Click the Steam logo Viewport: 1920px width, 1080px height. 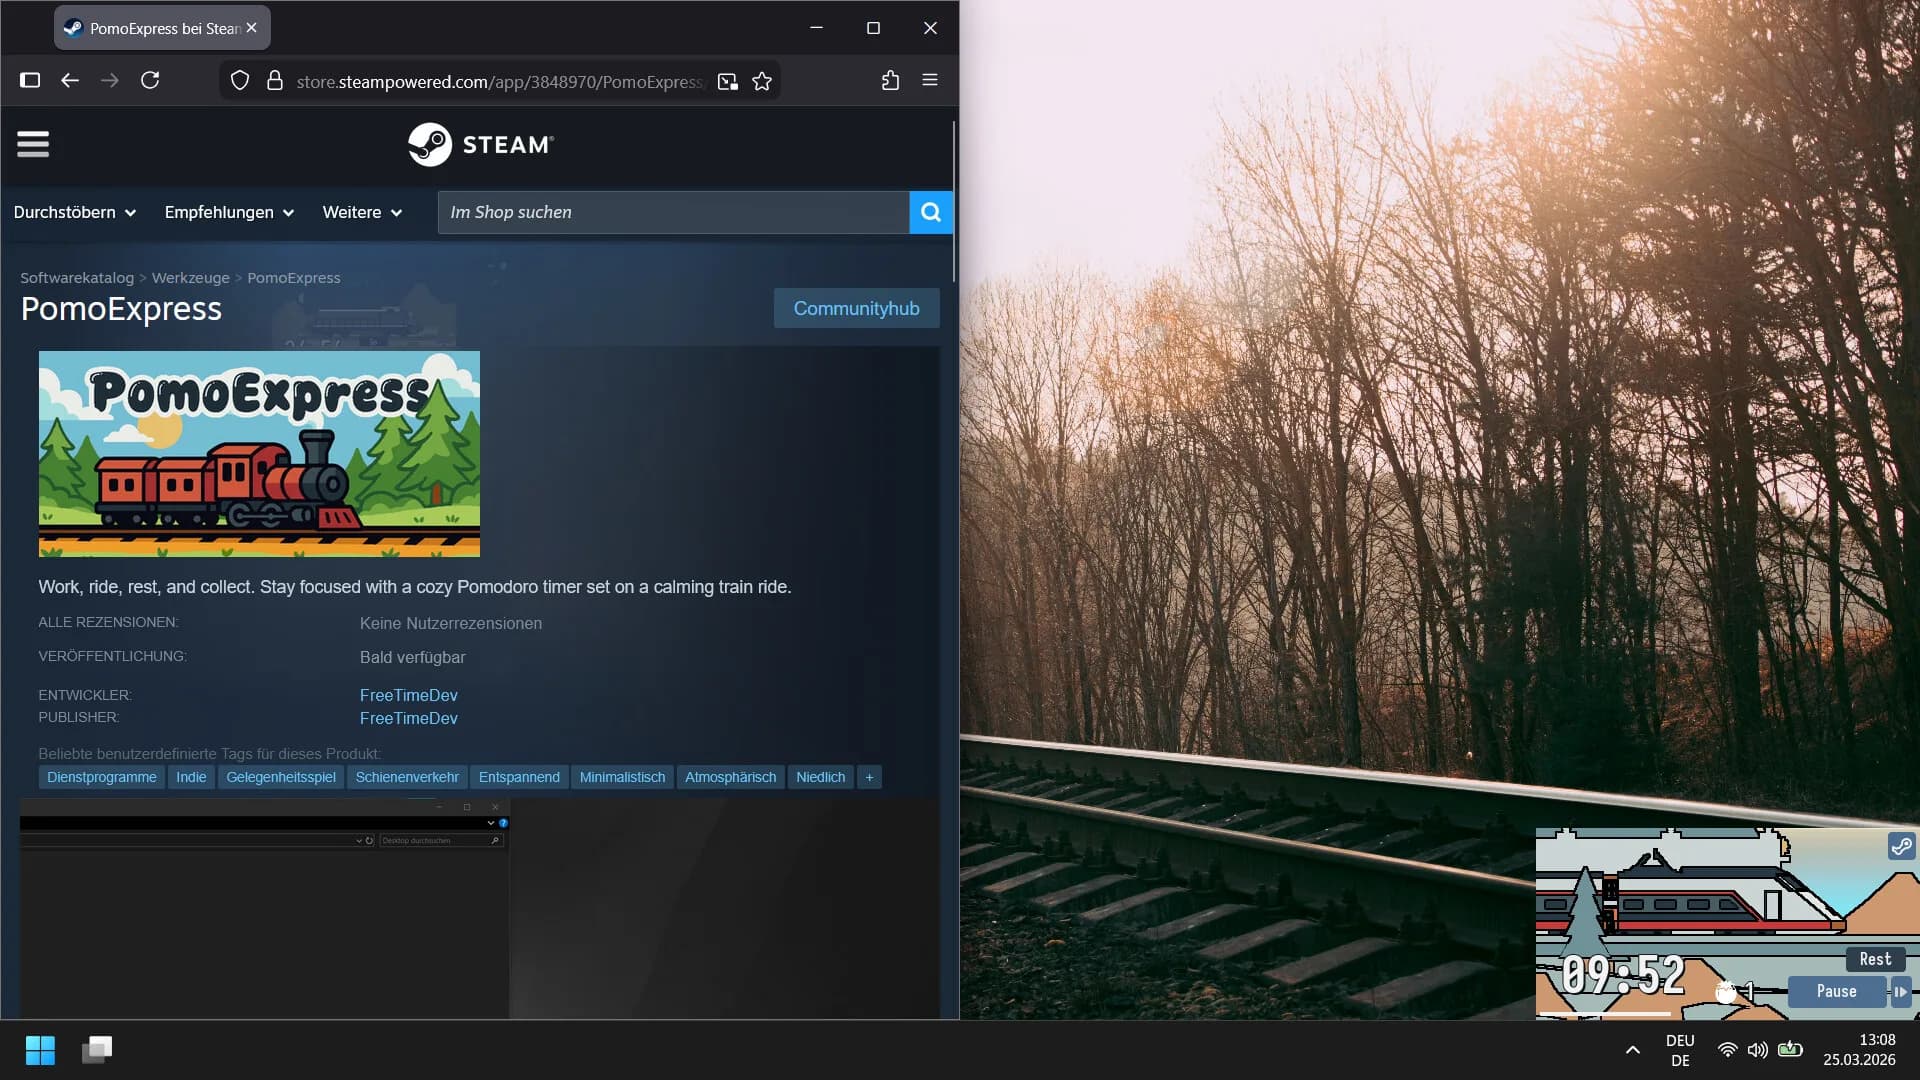[x=480, y=145]
